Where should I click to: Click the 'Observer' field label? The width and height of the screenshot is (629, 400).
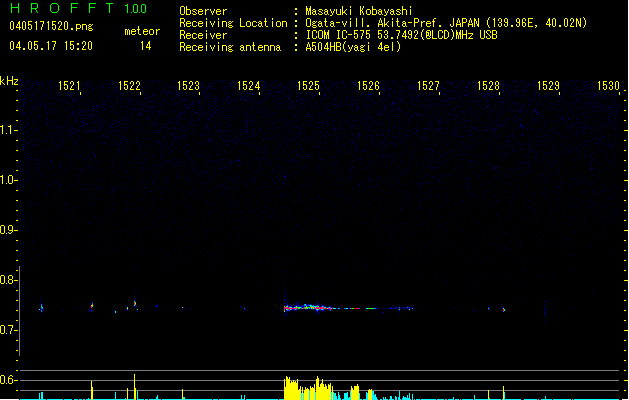click(x=203, y=11)
